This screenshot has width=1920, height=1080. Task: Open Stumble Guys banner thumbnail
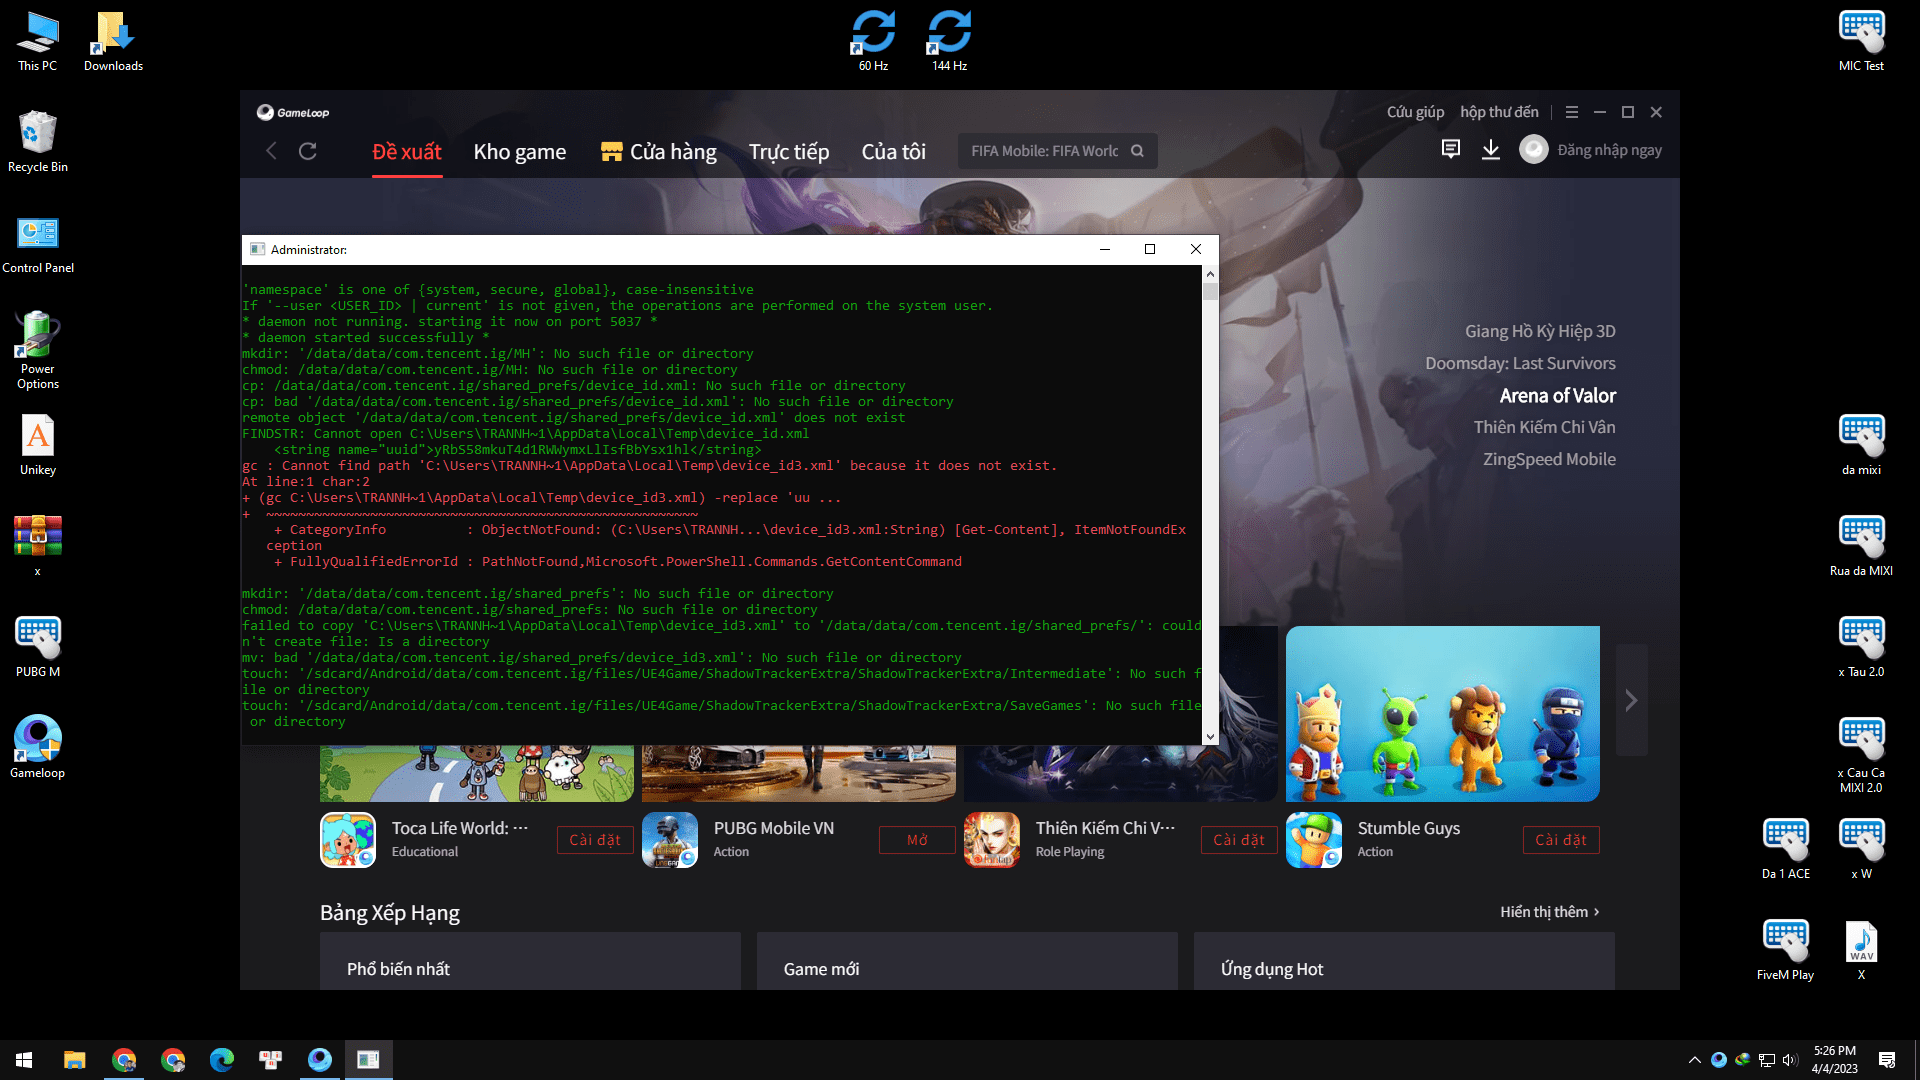click(1443, 714)
